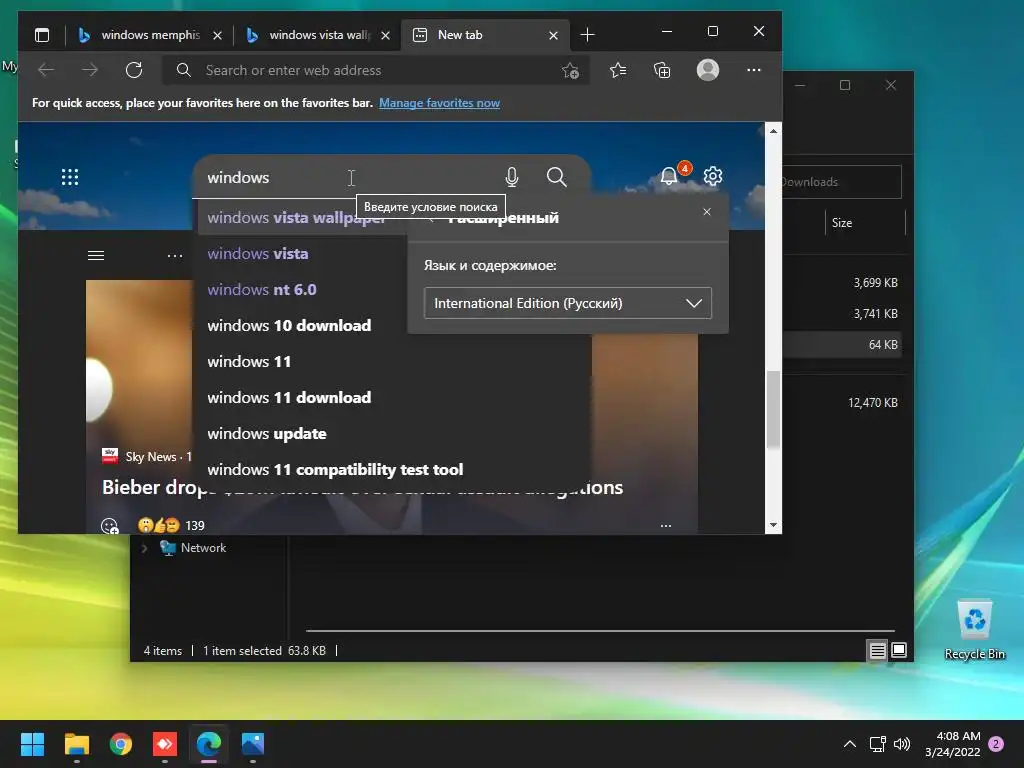The width and height of the screenshot is (1024, 768).
Task: Open the volume control in system tray
Action: coord(902,744)
